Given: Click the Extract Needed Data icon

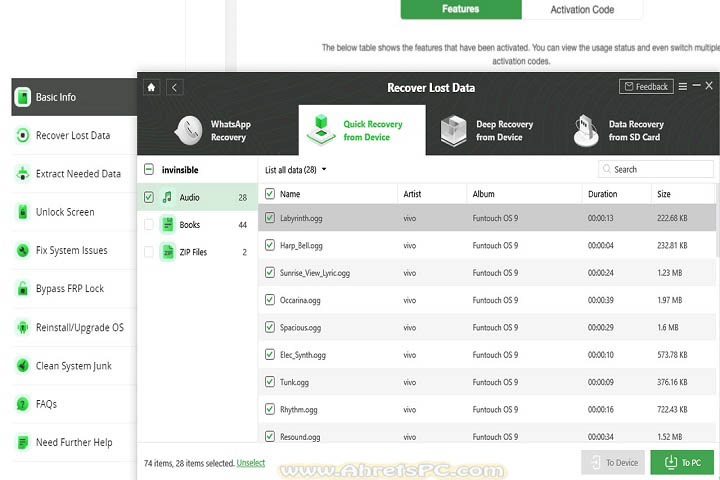Looking at the screenshot, I should pyautogui.click(x=22, y=174).
